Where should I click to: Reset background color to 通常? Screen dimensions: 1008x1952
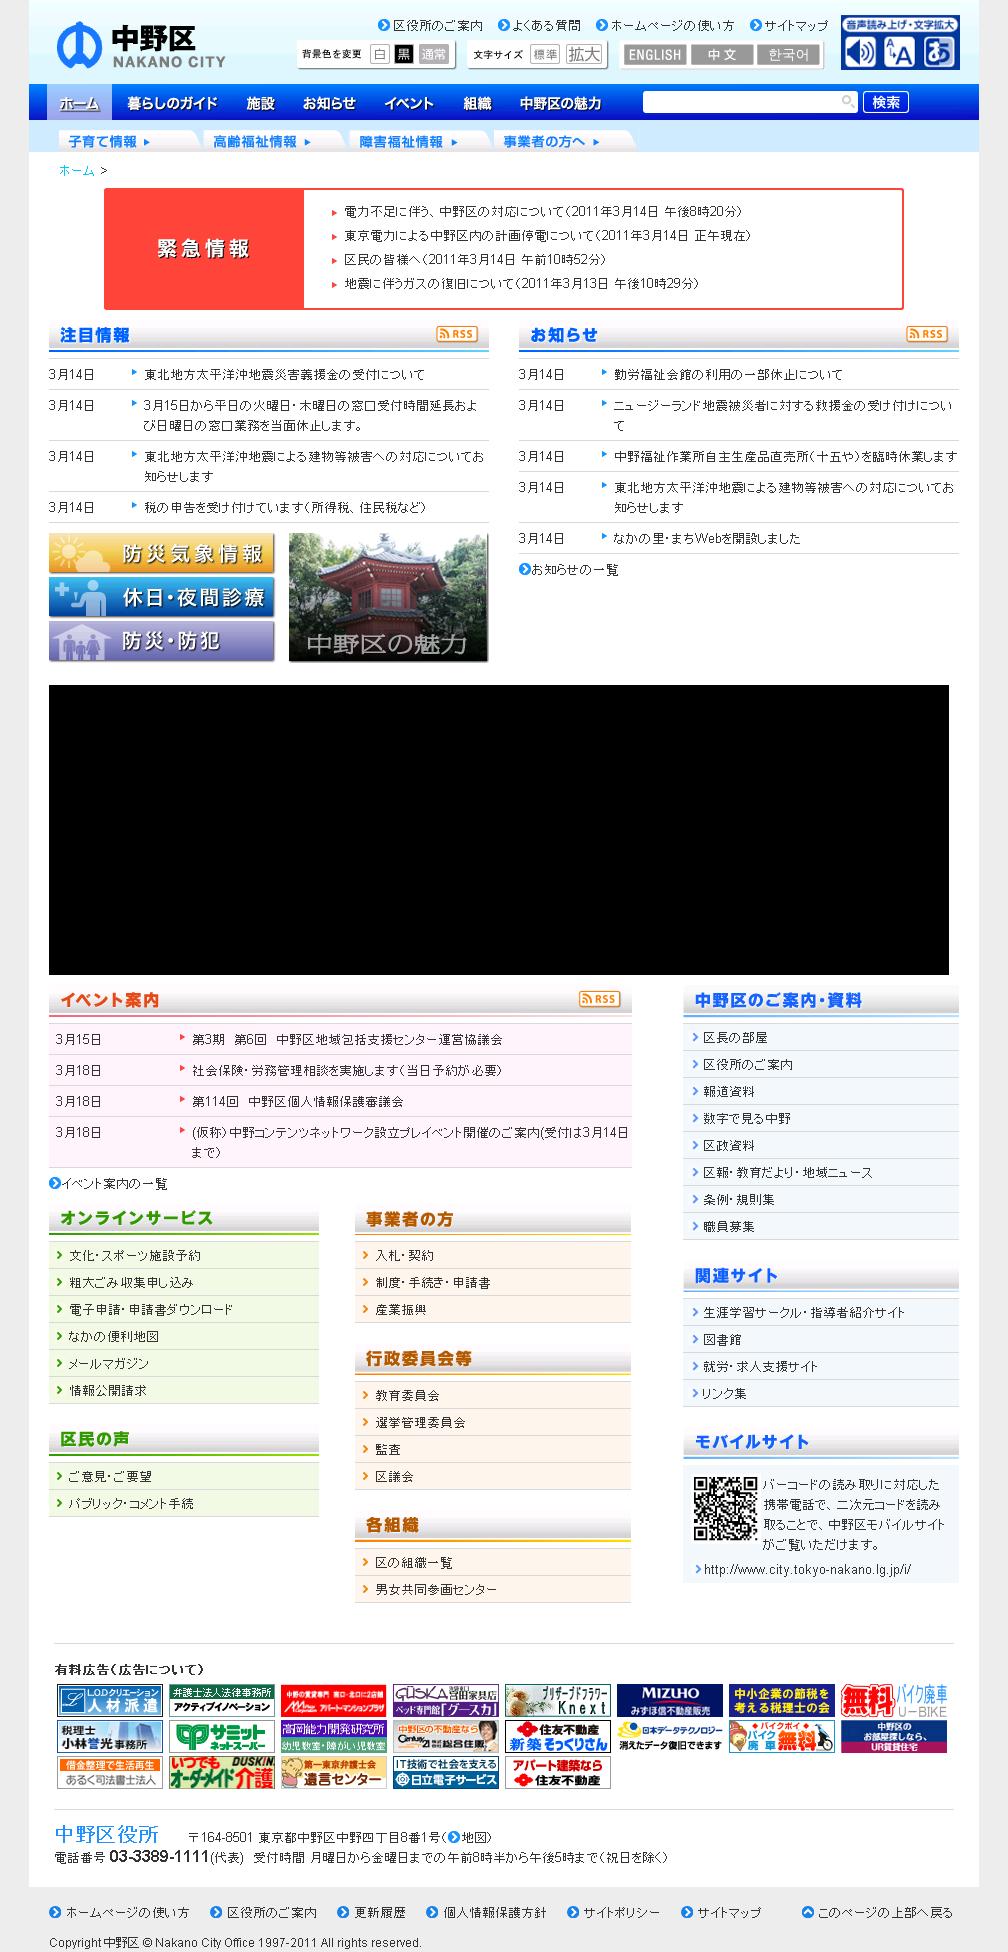click(433, 54)
